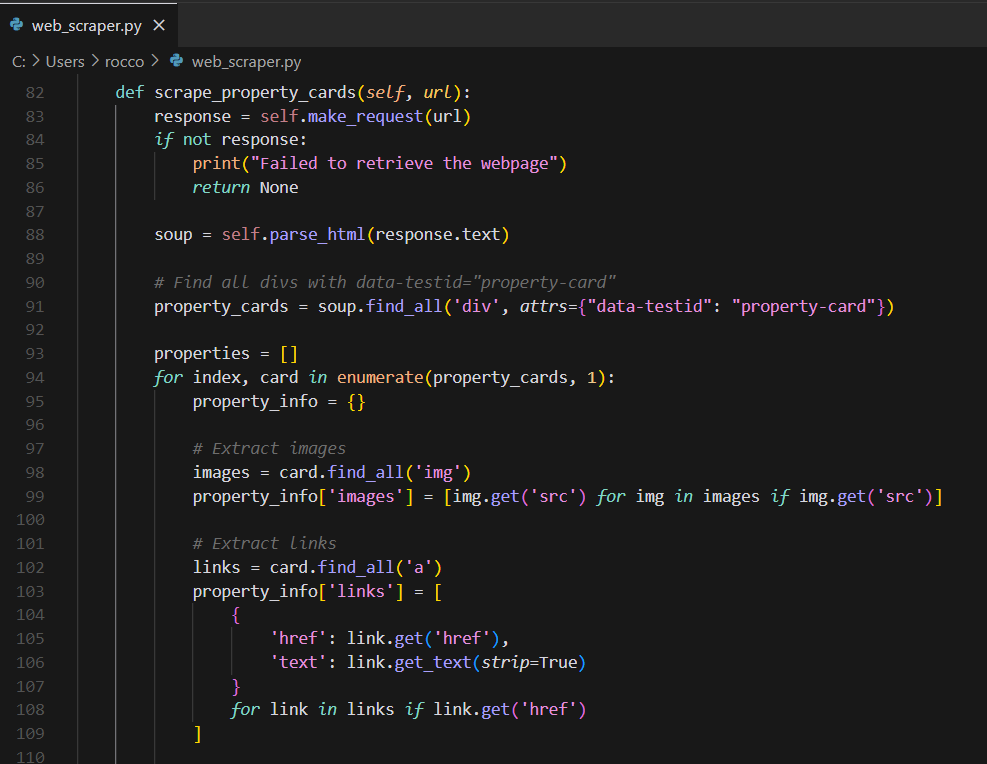Viewport: 987px width, 764px height.
Task: Open the web_scraper.py breadcrumb item
Action: tap(246, 62)
